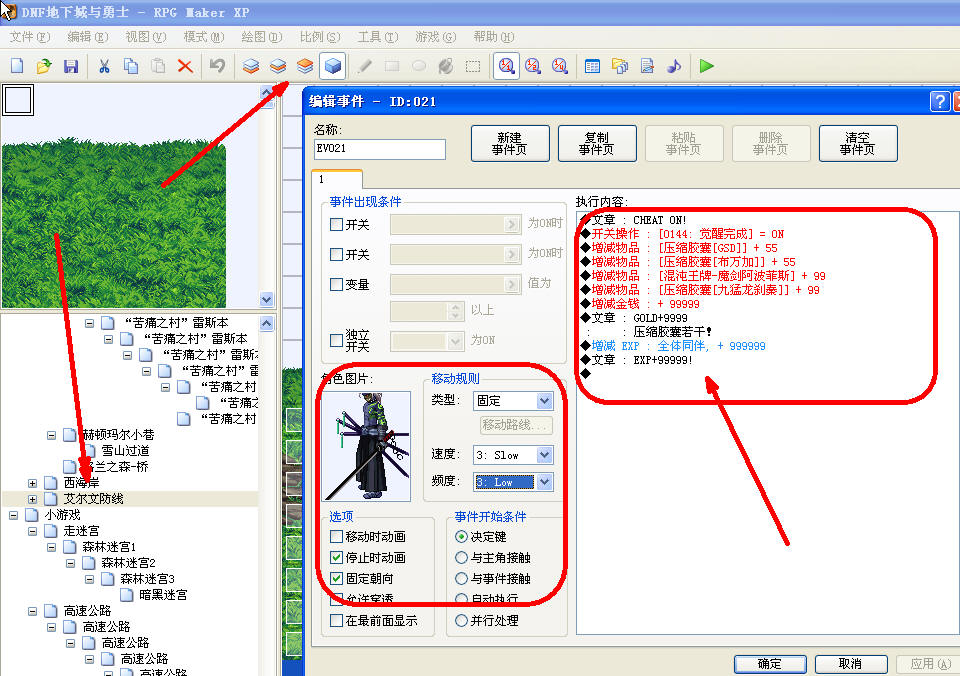
Task: Open the 文件(F) menu
Action: tap(29, 37)
